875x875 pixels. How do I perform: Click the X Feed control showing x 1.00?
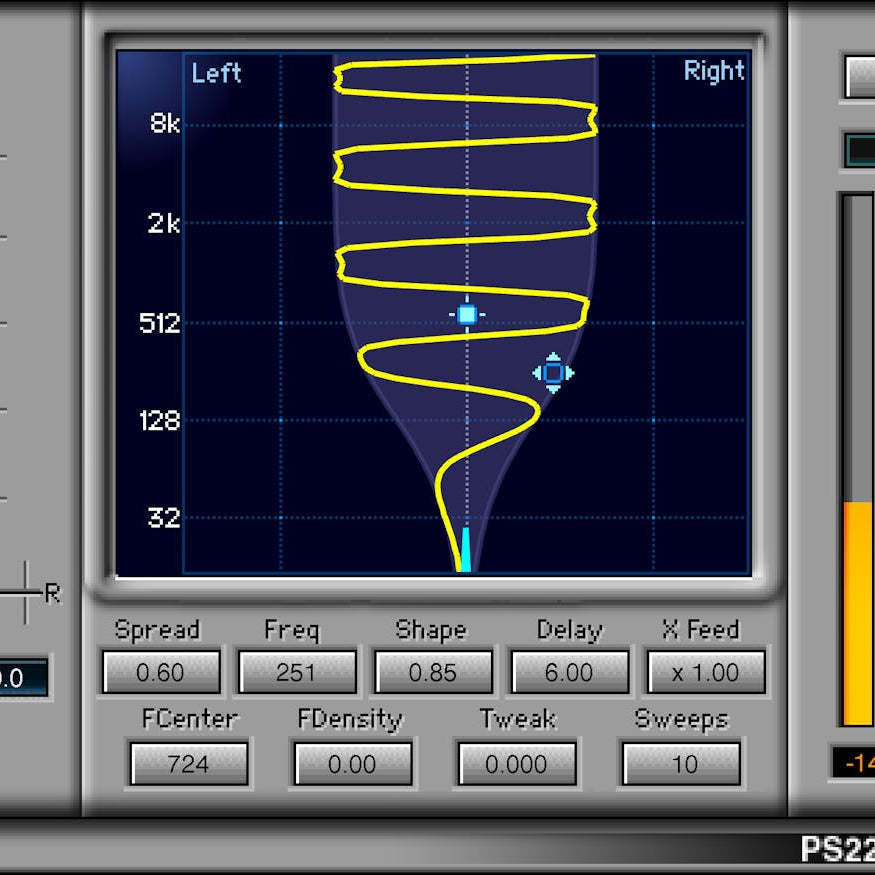(706, 672)
